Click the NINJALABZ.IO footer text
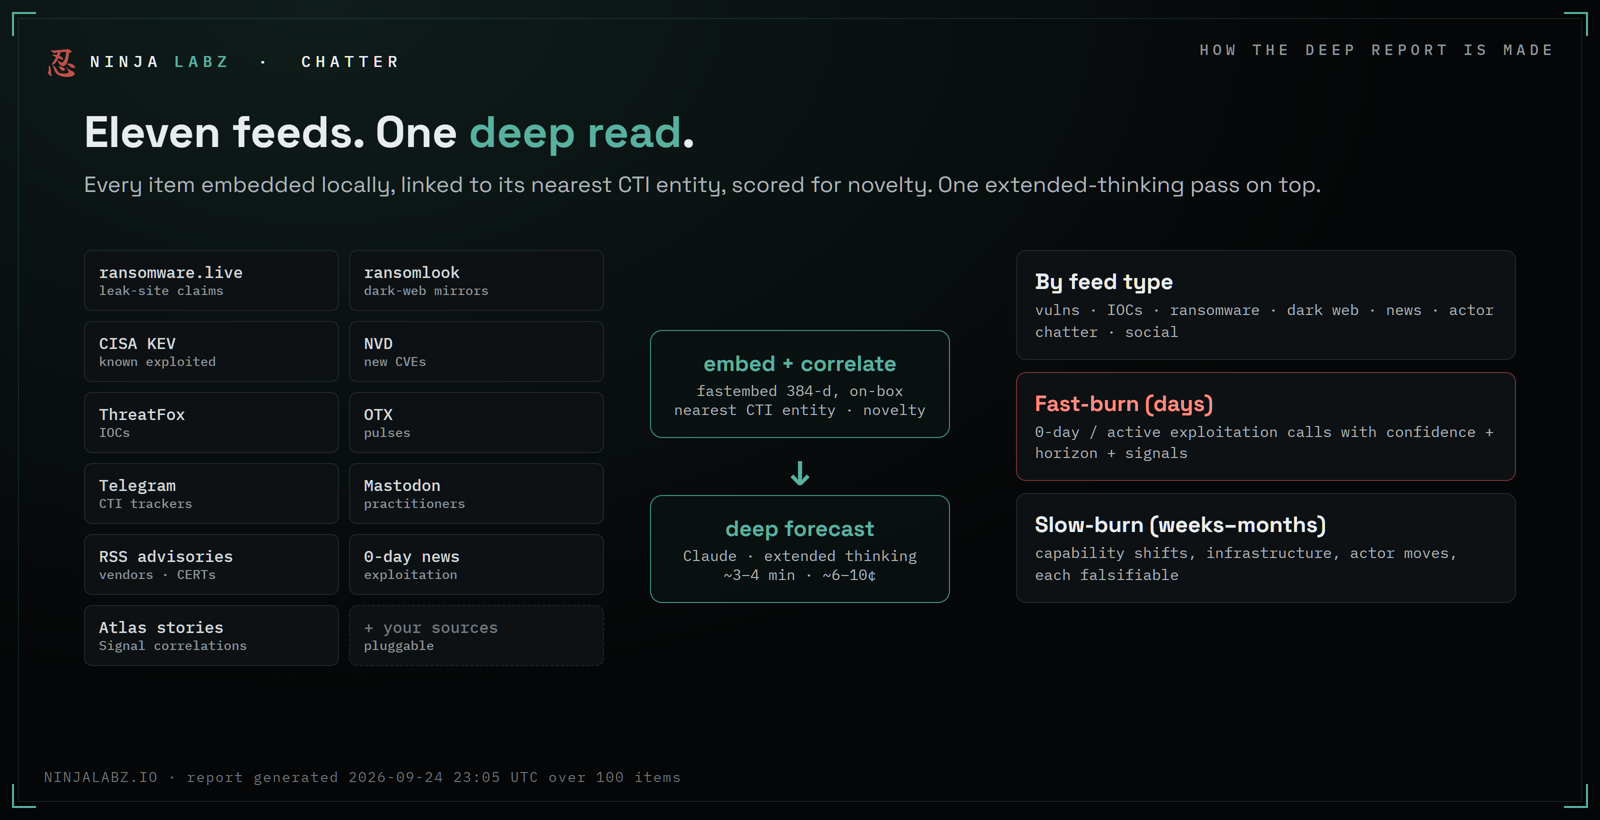The image size is (1600, 820). (101, 777)
